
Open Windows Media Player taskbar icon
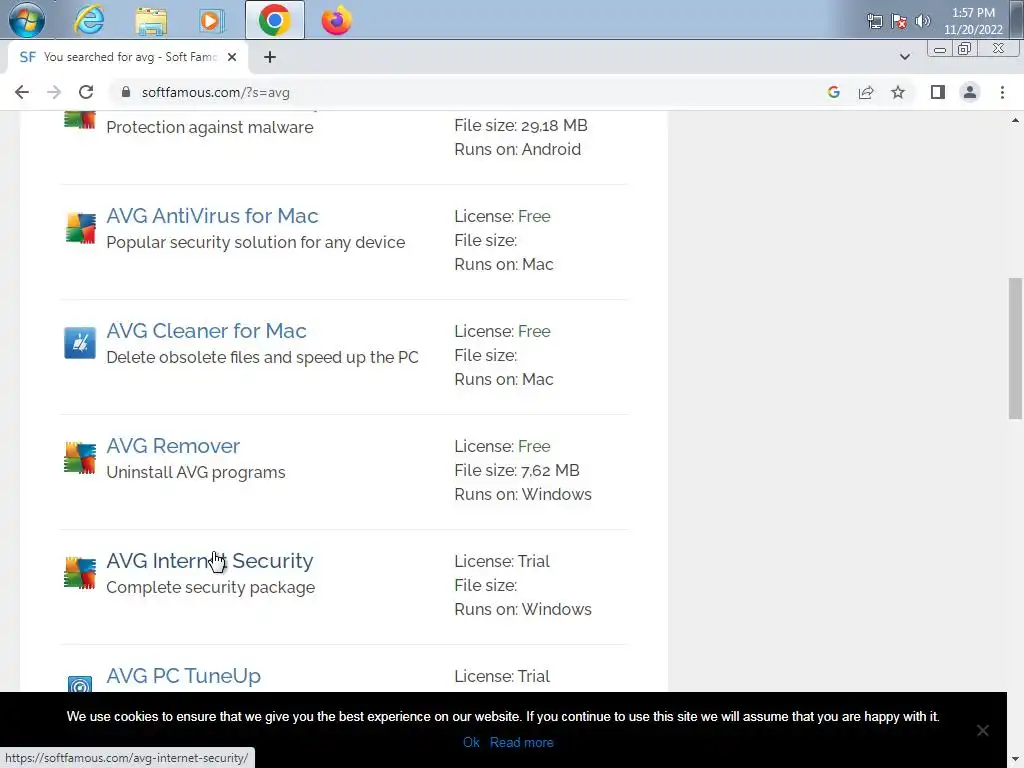[211, 20]
